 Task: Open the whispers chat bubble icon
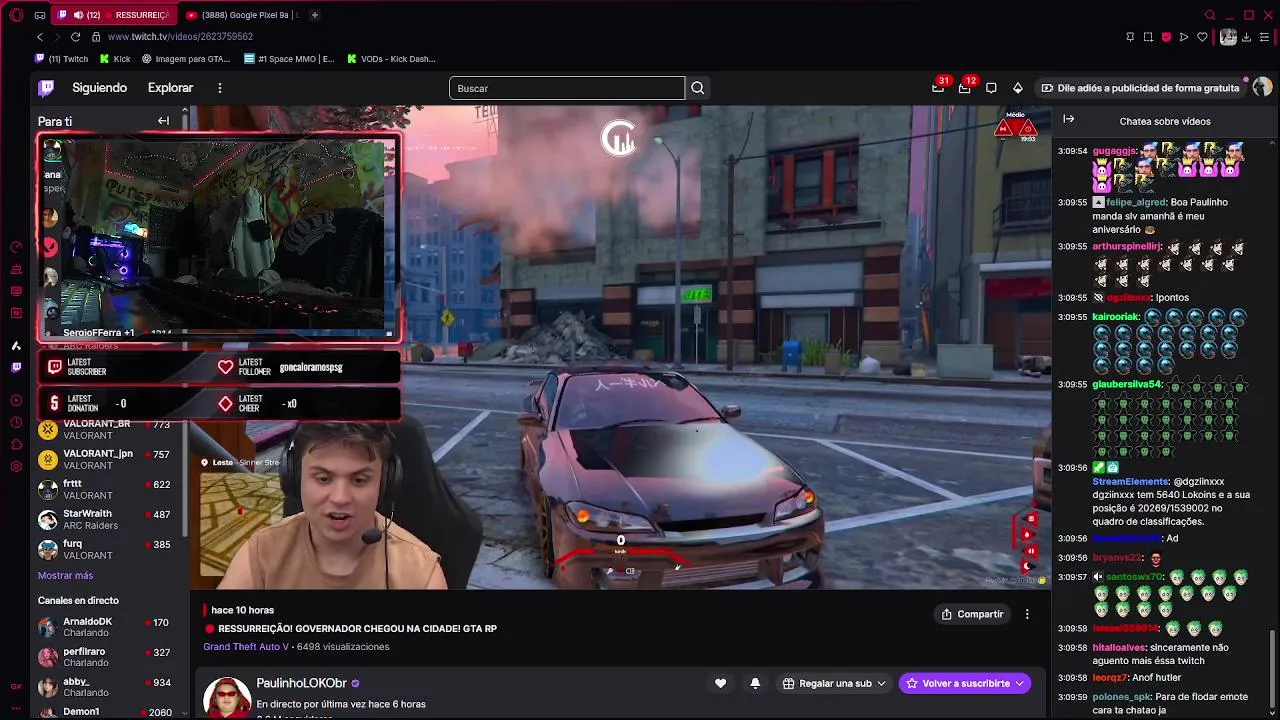click(991, 88)
